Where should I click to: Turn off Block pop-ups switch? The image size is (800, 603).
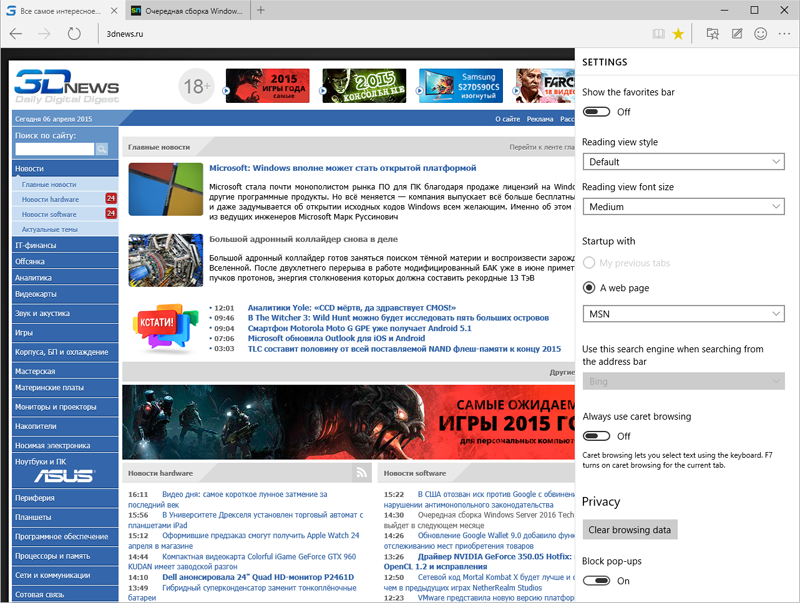click(x=596, y=581)
